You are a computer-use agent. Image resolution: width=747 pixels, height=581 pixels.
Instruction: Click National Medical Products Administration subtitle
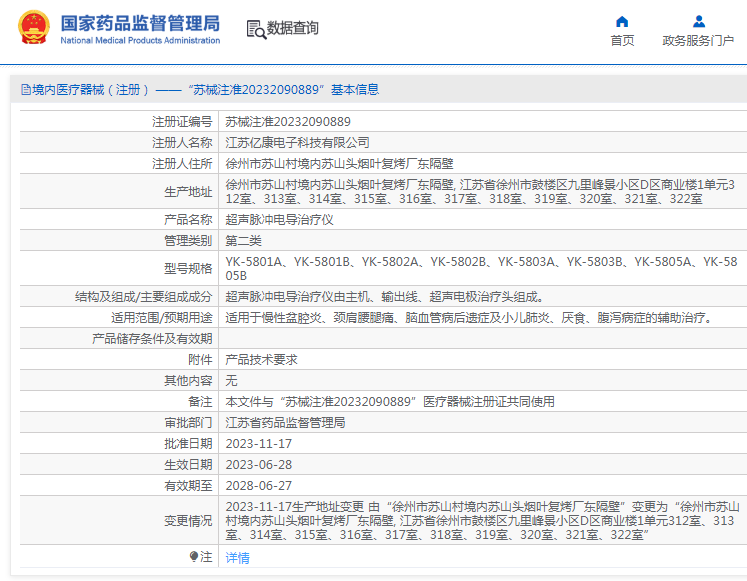[140, 40]
